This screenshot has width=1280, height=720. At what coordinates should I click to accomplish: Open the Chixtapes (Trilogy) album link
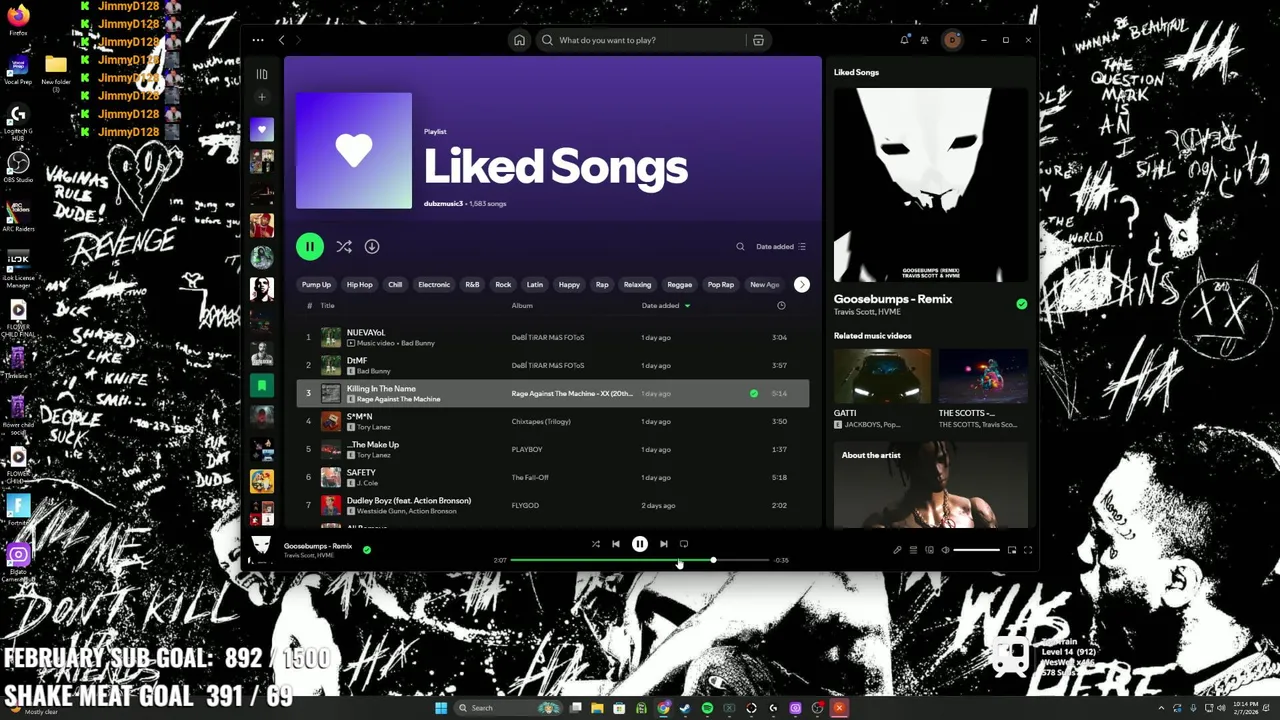click(541, 422)
